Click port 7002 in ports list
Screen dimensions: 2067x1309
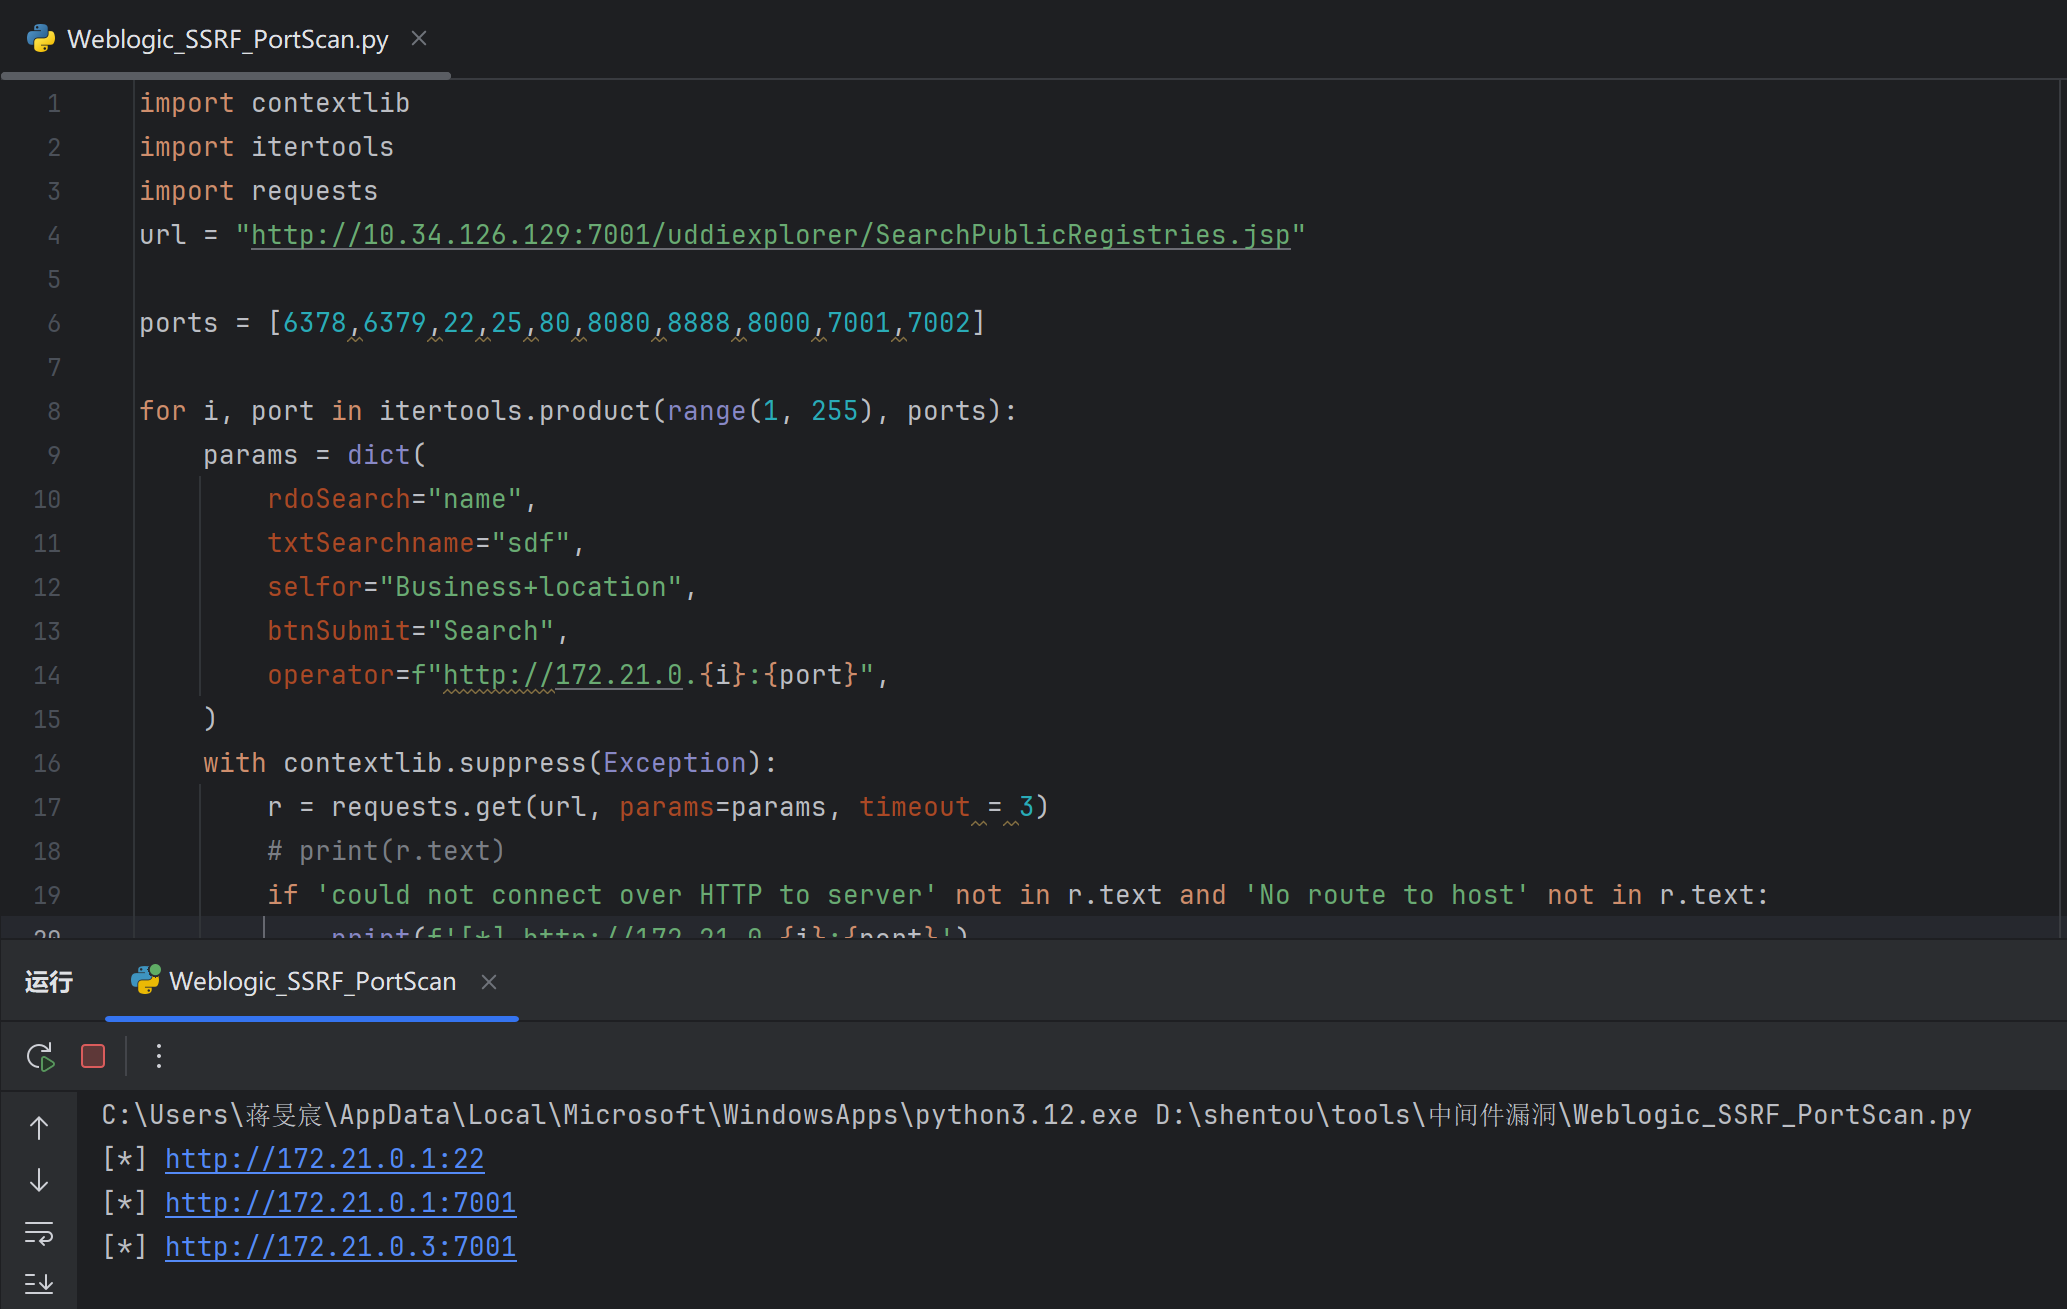coord(938,323)
